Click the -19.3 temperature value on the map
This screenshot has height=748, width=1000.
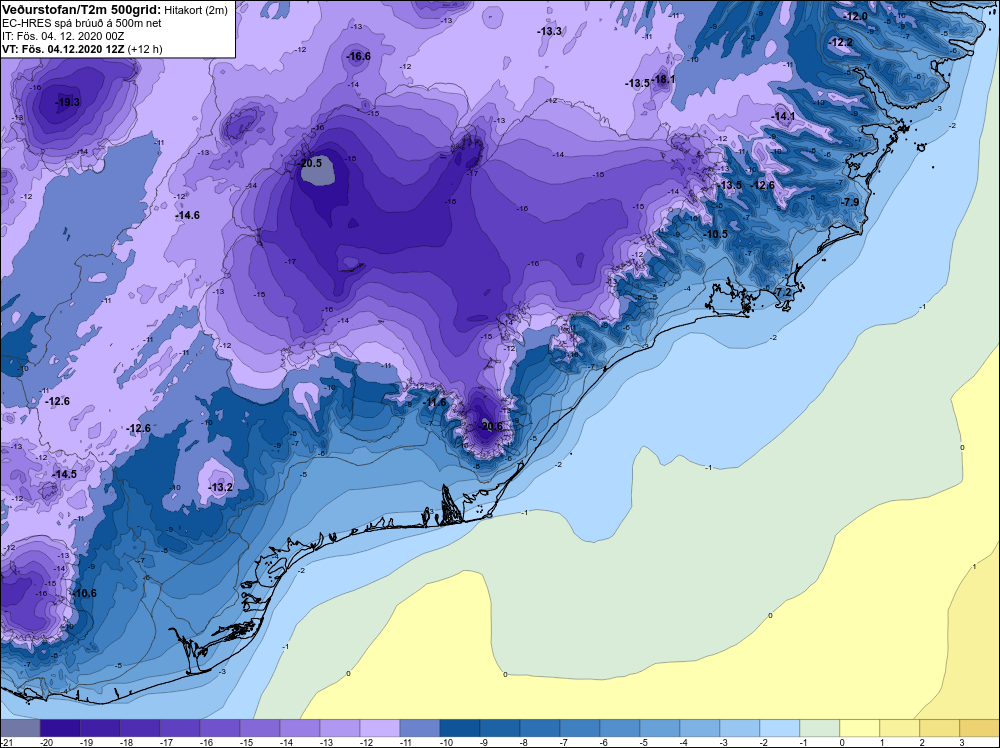[68, 102]
